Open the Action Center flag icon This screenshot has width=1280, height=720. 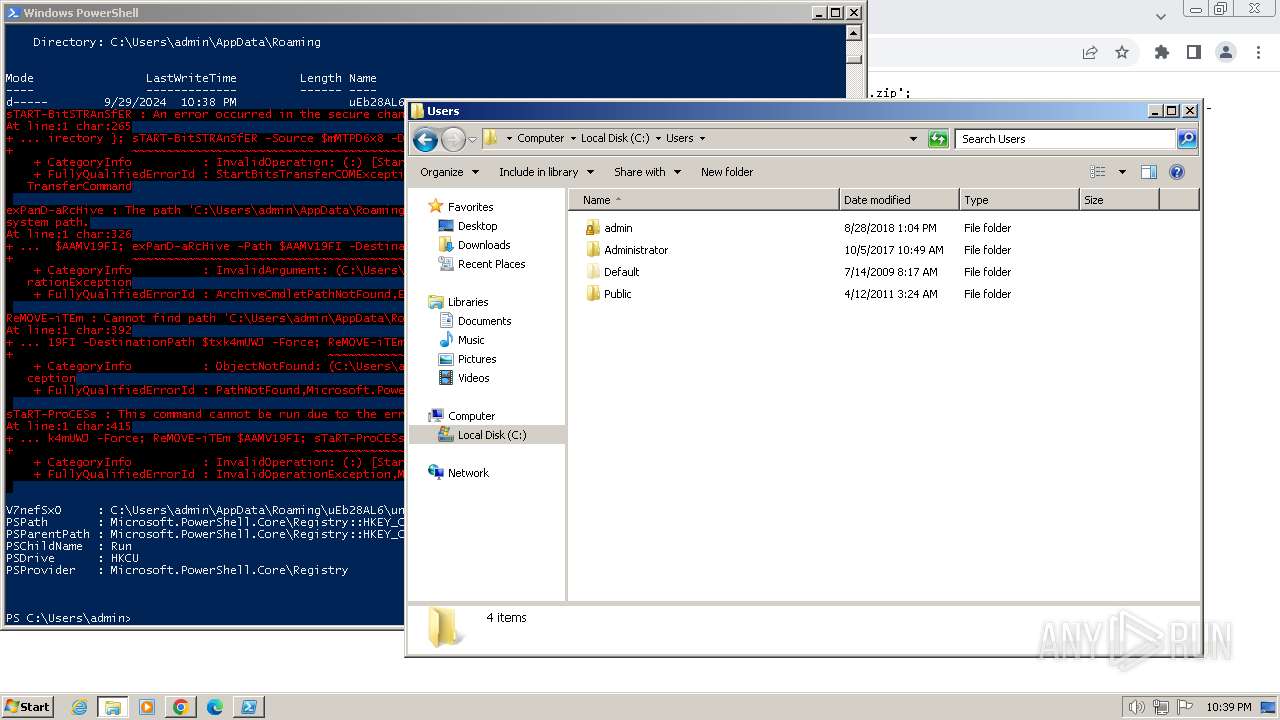point(1183,707)
